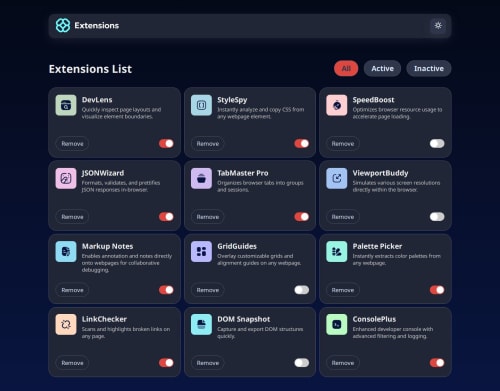Click the SpeedBoost extension icon
Viewport: 500px width, 391px height.
click(337, 105)
